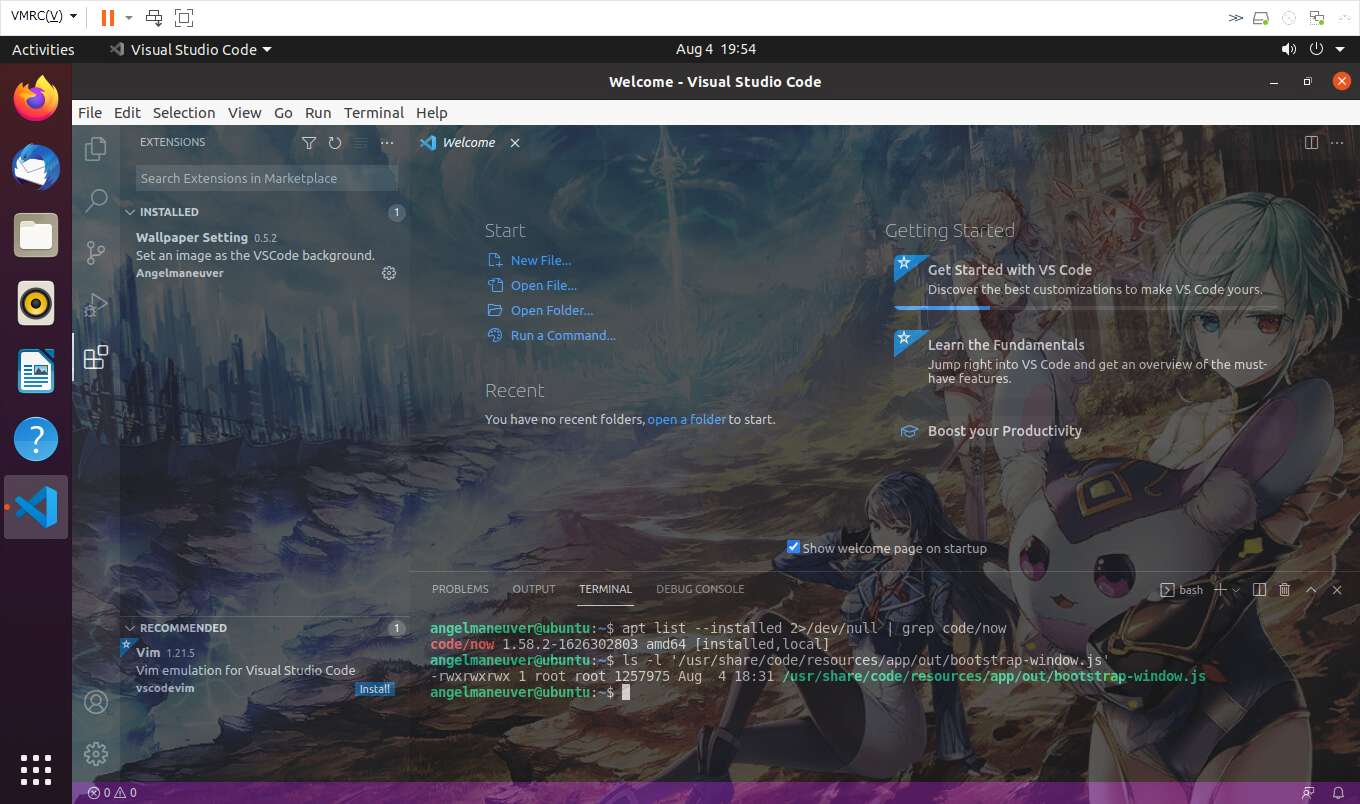Refresh the extensions list
This screenshot has height=804, width=1360.
[x=335, y=143]
